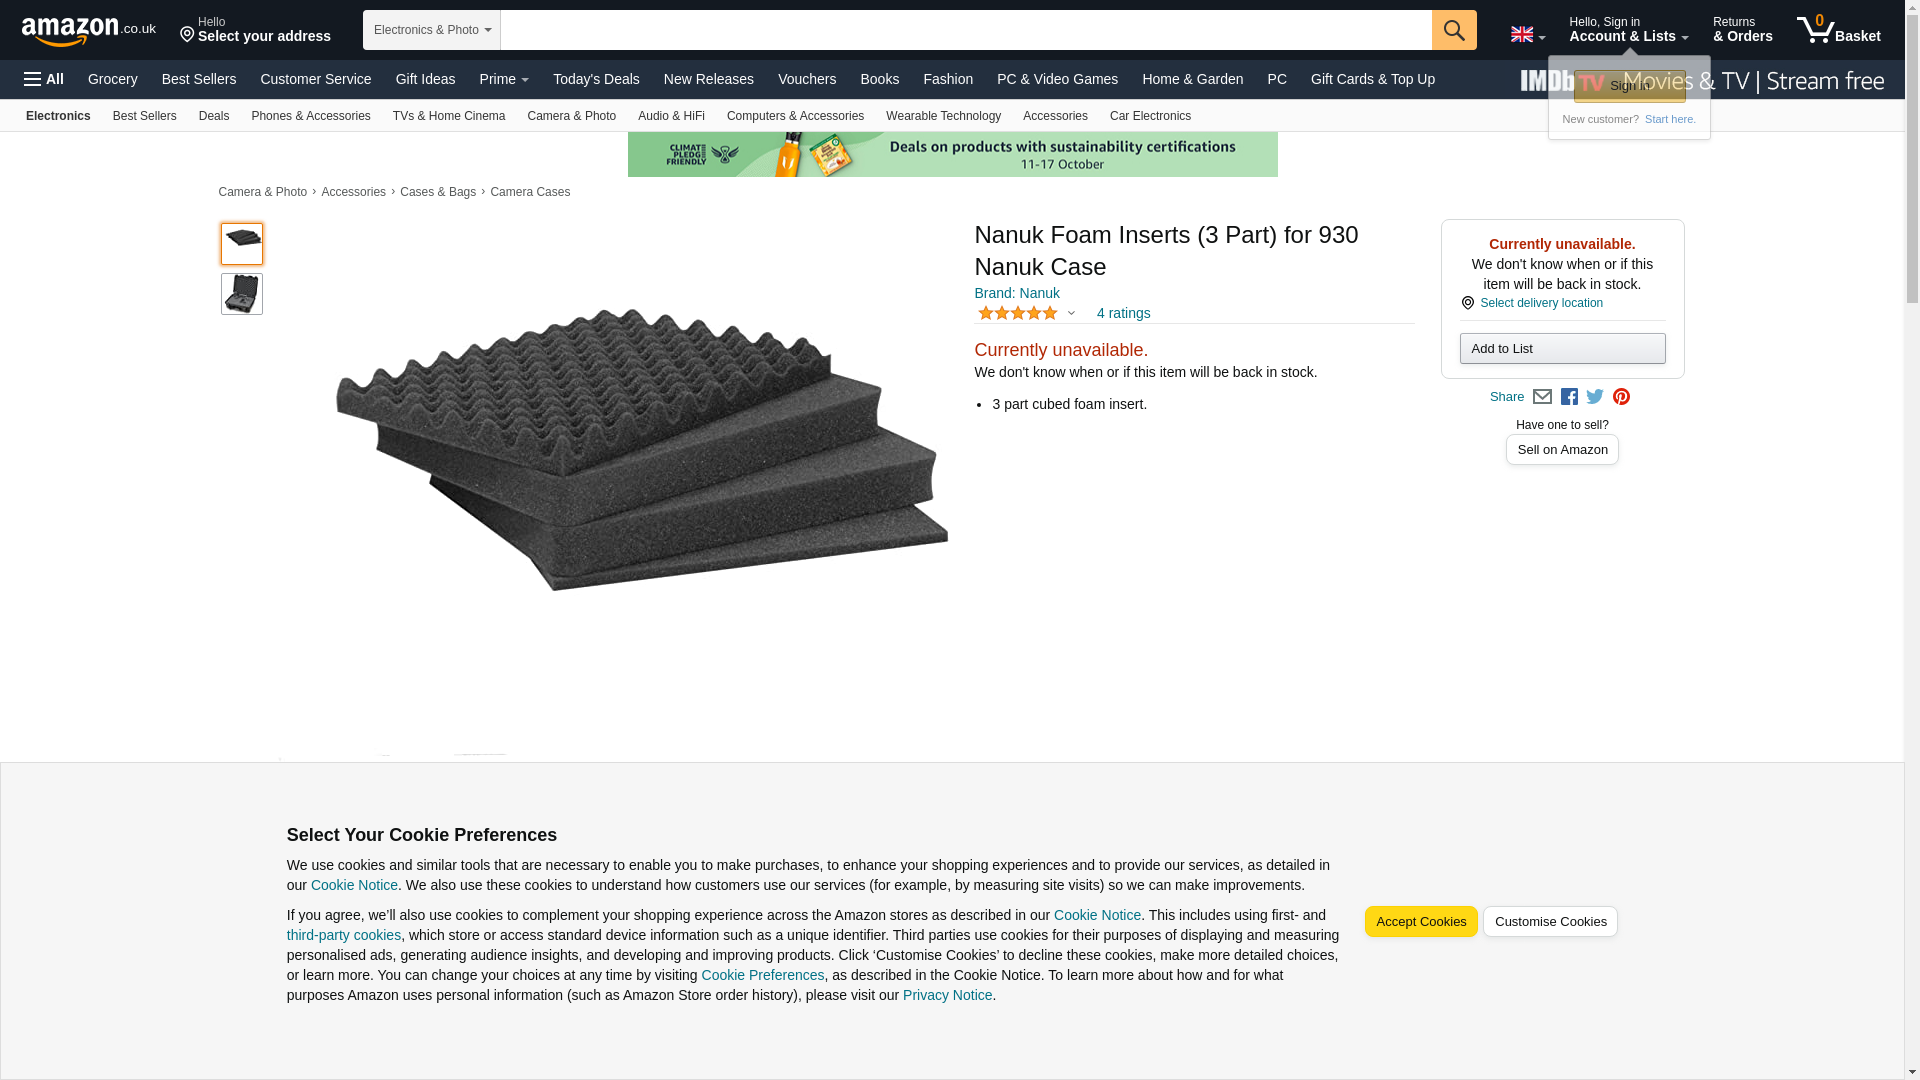Click inside the search input field

point(965,30)
